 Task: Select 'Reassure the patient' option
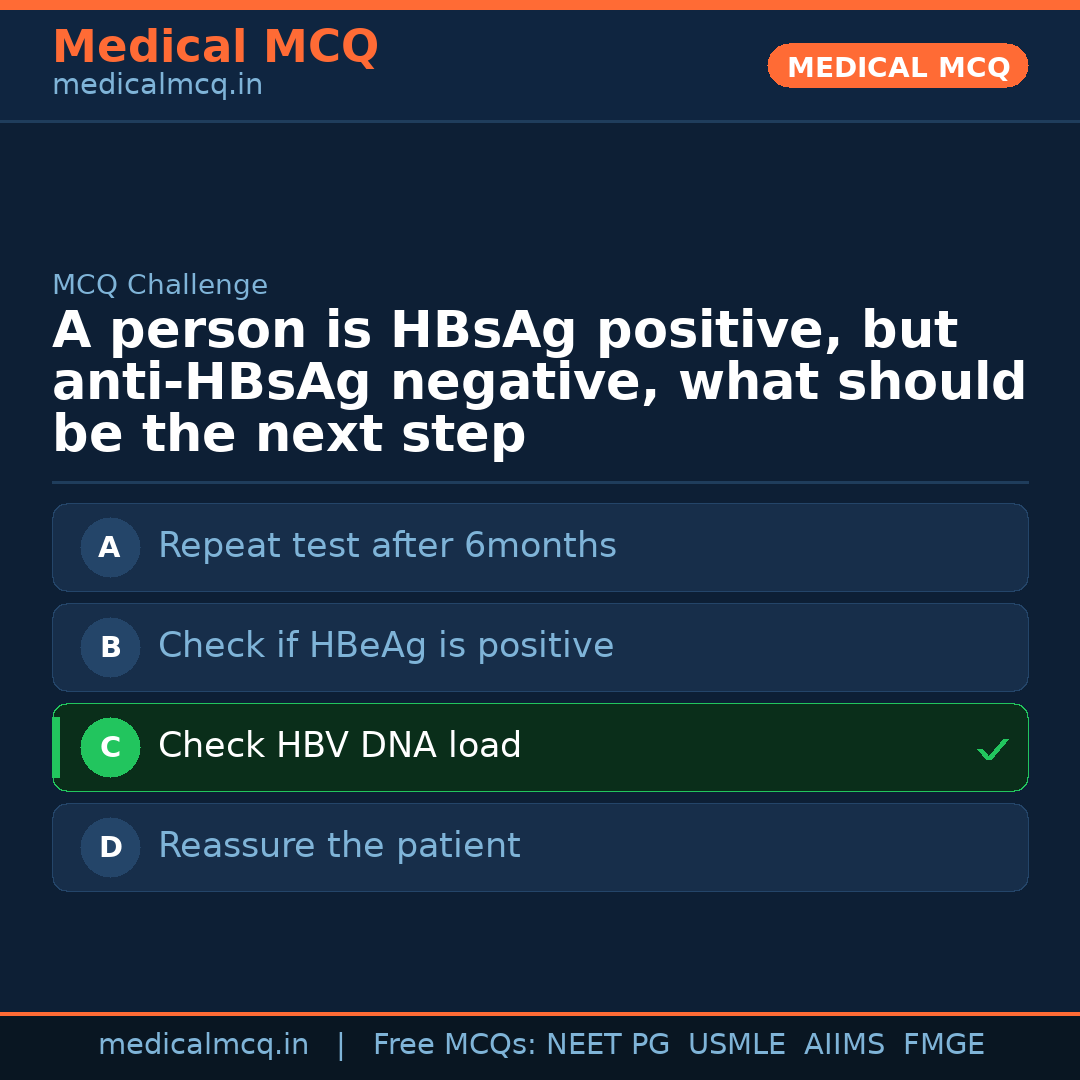click(x=339, y=846)
